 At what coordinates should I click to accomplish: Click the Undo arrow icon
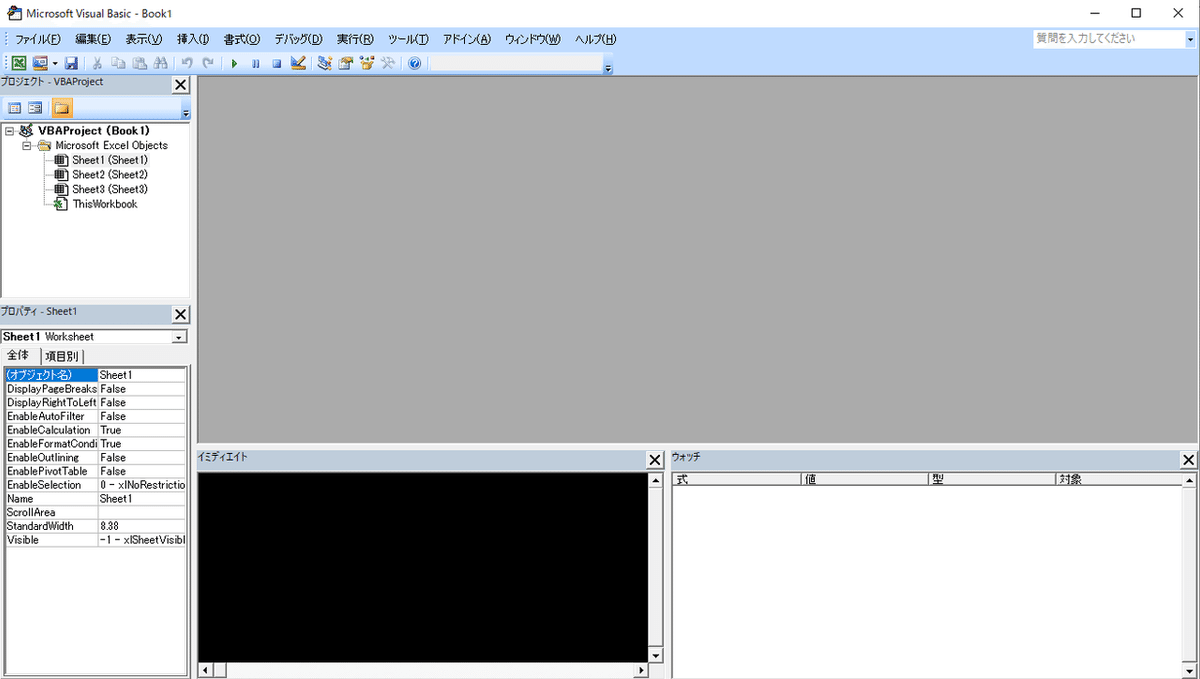(187, 63)
